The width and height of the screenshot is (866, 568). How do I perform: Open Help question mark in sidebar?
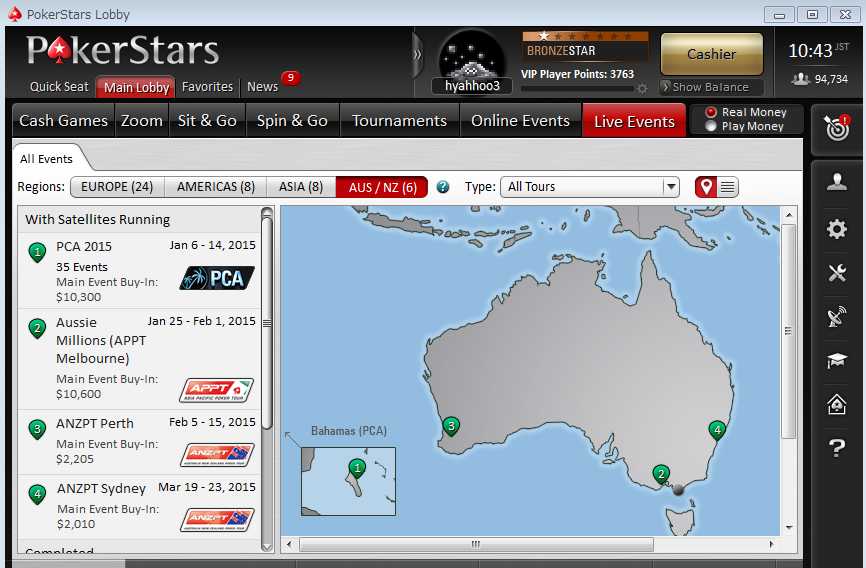(837, 448)
